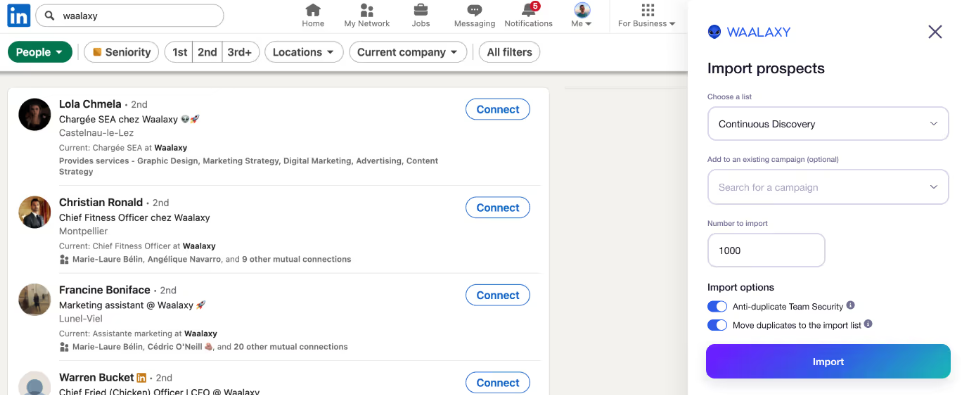Click 'Chief Fitness Officer chez Waalaxy' text
The width and height of the screenshot is (966, 395).
pyautogui.click(x=134, y=218)
